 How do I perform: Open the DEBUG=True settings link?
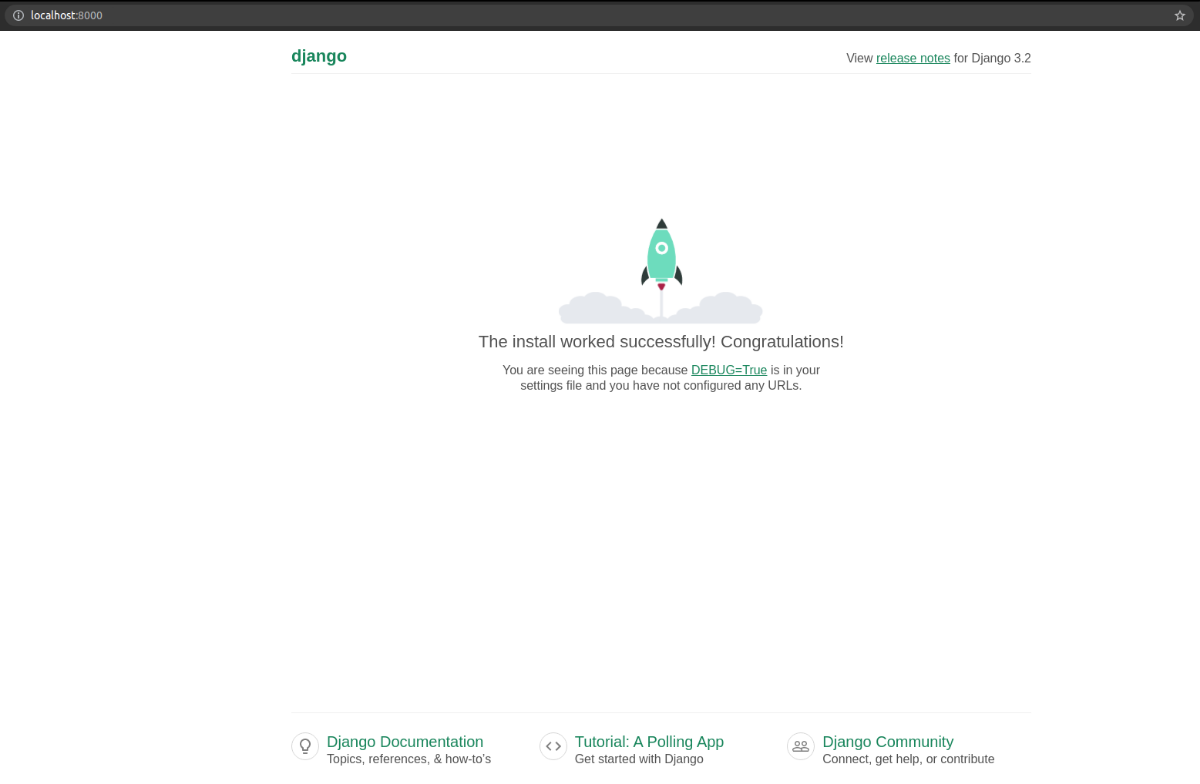(729, 370)
